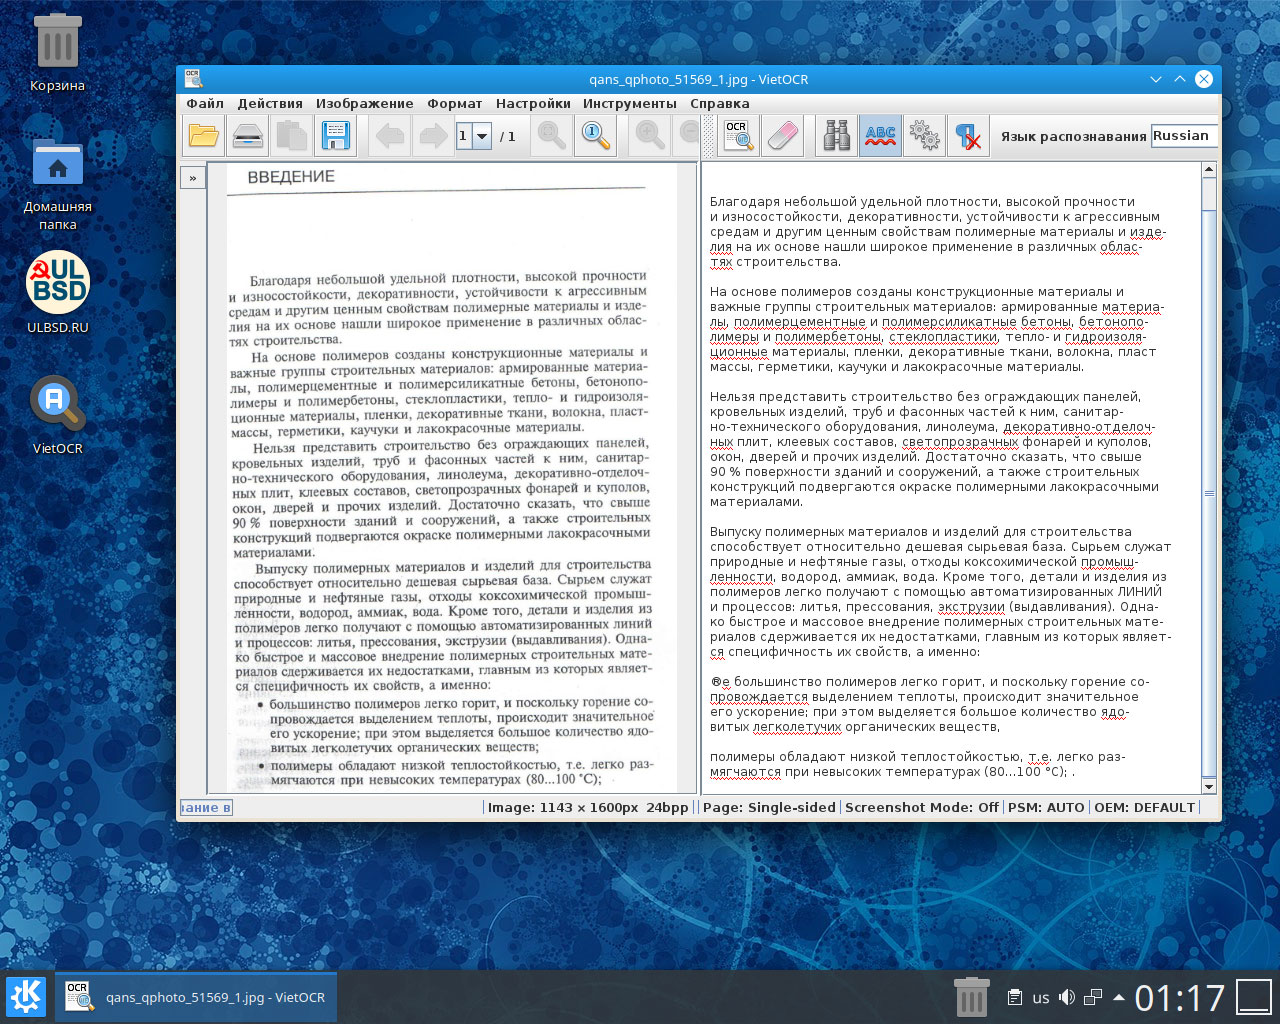Click the remove line breaks paragraph icon
1280x1024 pixels.
point(967,136)
